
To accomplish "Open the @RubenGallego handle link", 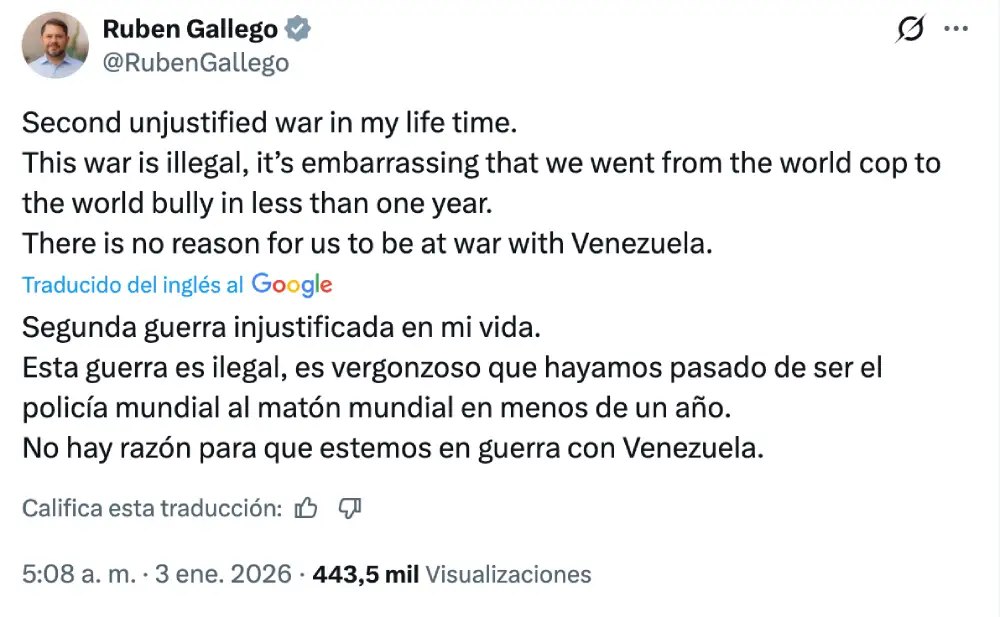I will pyautogui.click(x=196, y=63).
